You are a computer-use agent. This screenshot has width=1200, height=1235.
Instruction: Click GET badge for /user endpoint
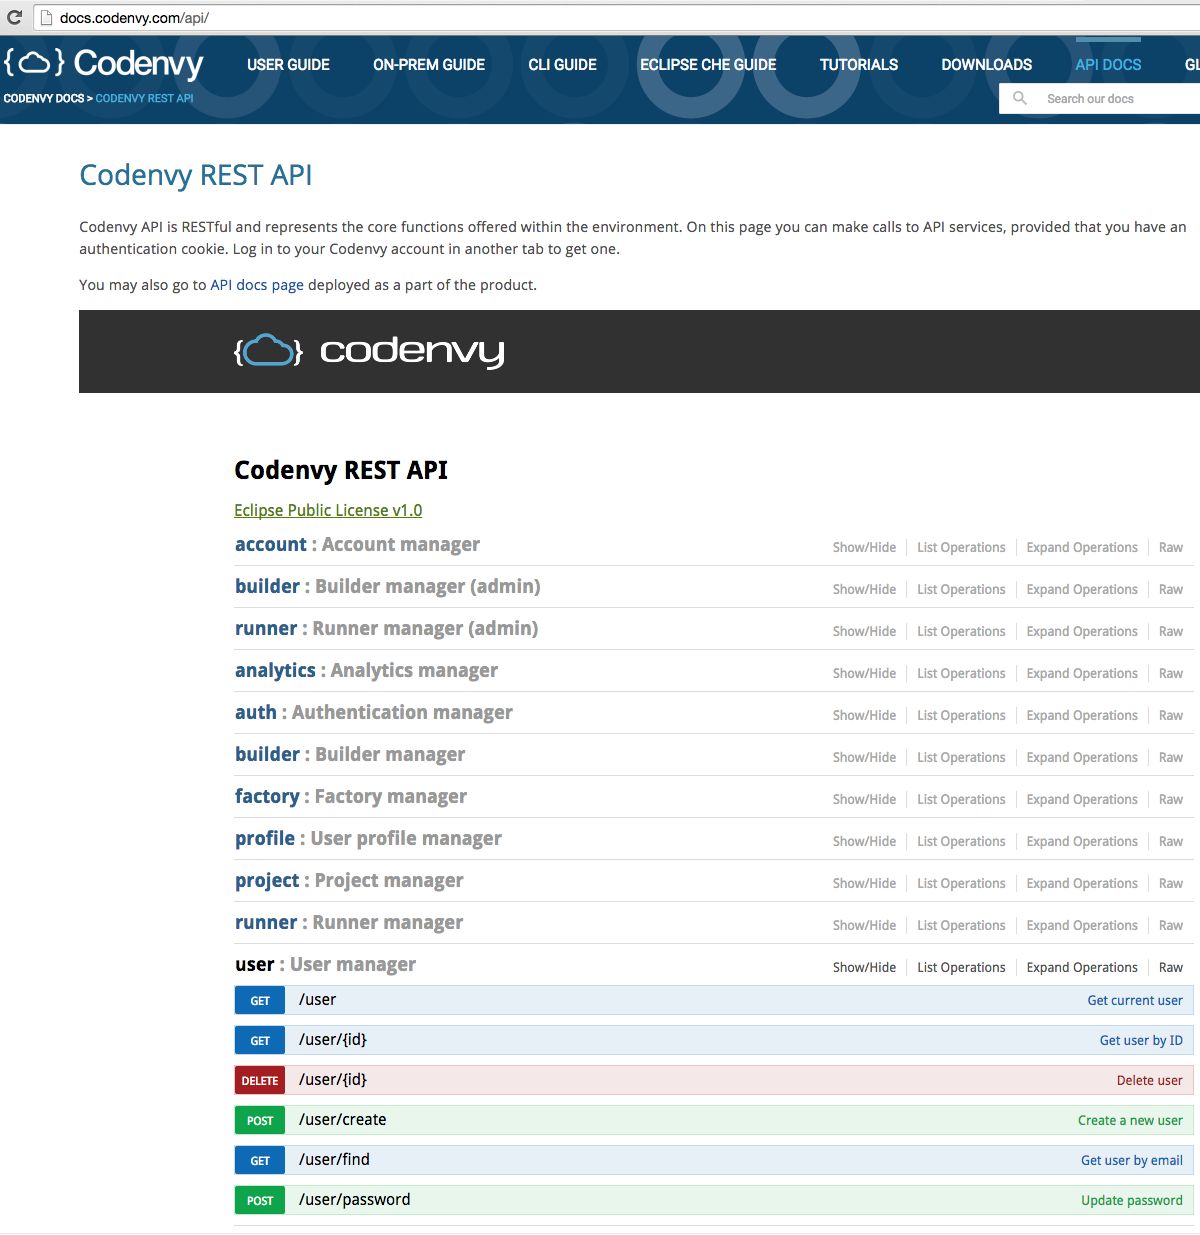pyautogui.click(x=260, y=1000)
